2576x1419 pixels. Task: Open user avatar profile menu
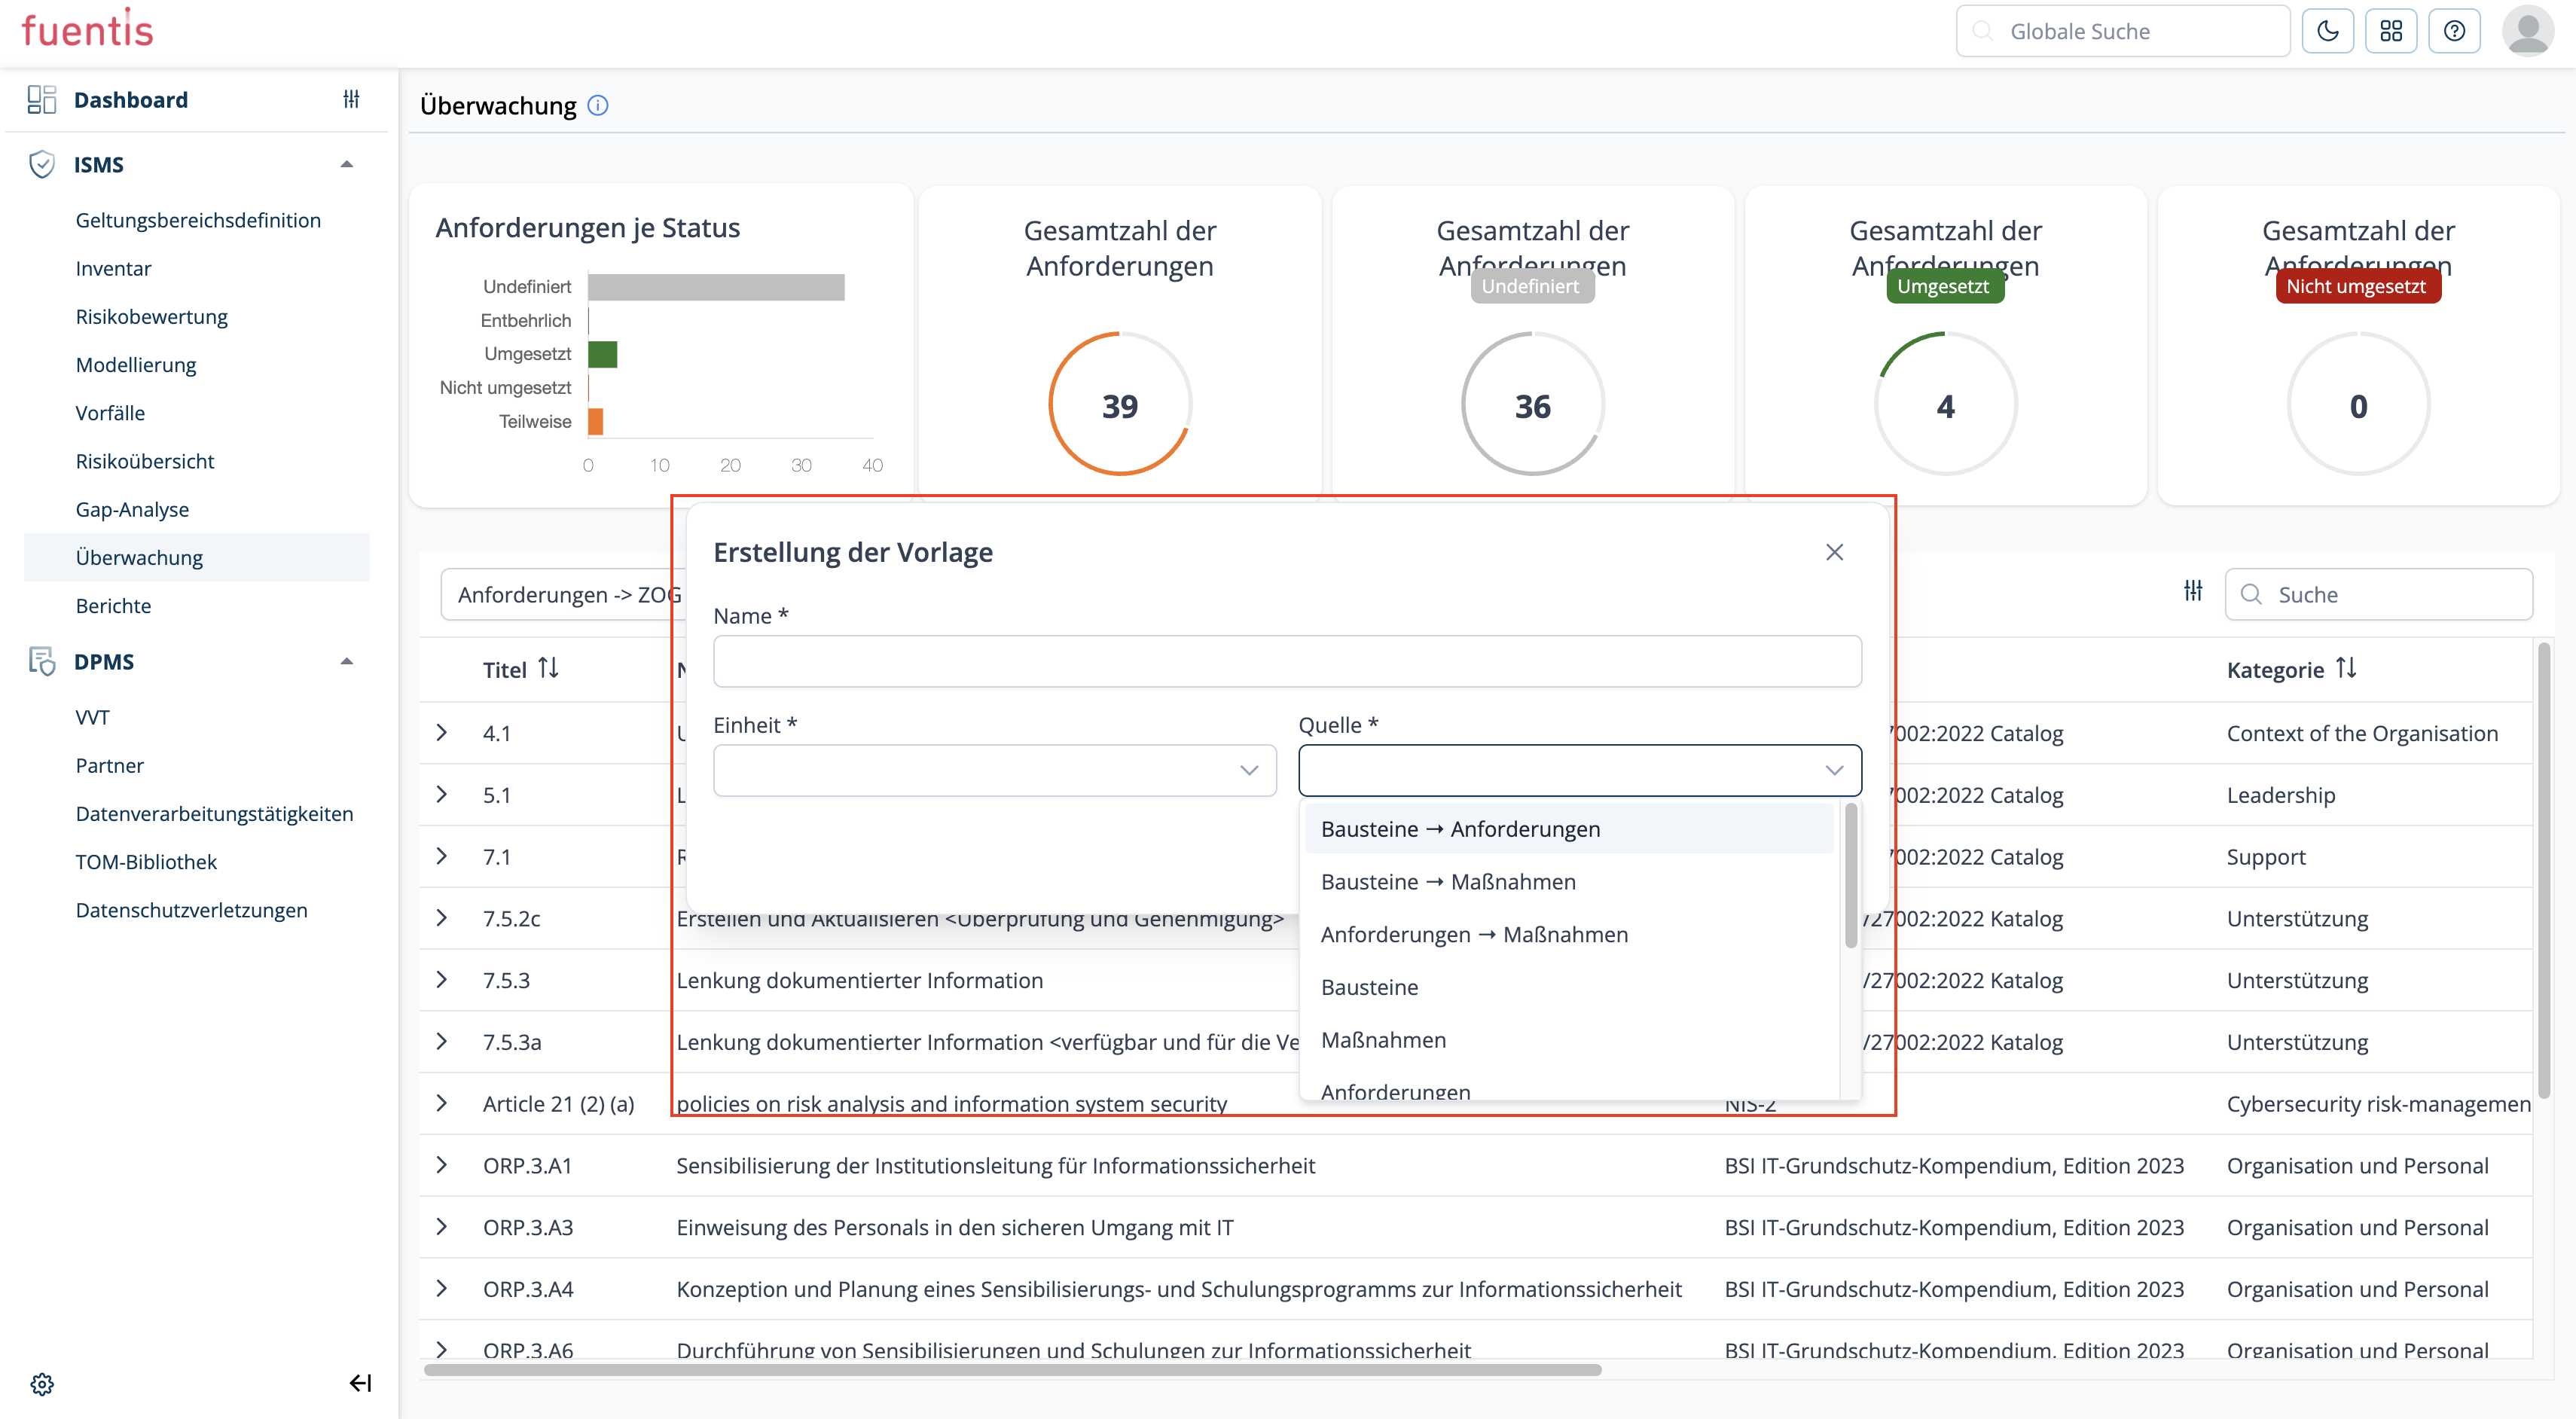click(x=2527, y=31)
